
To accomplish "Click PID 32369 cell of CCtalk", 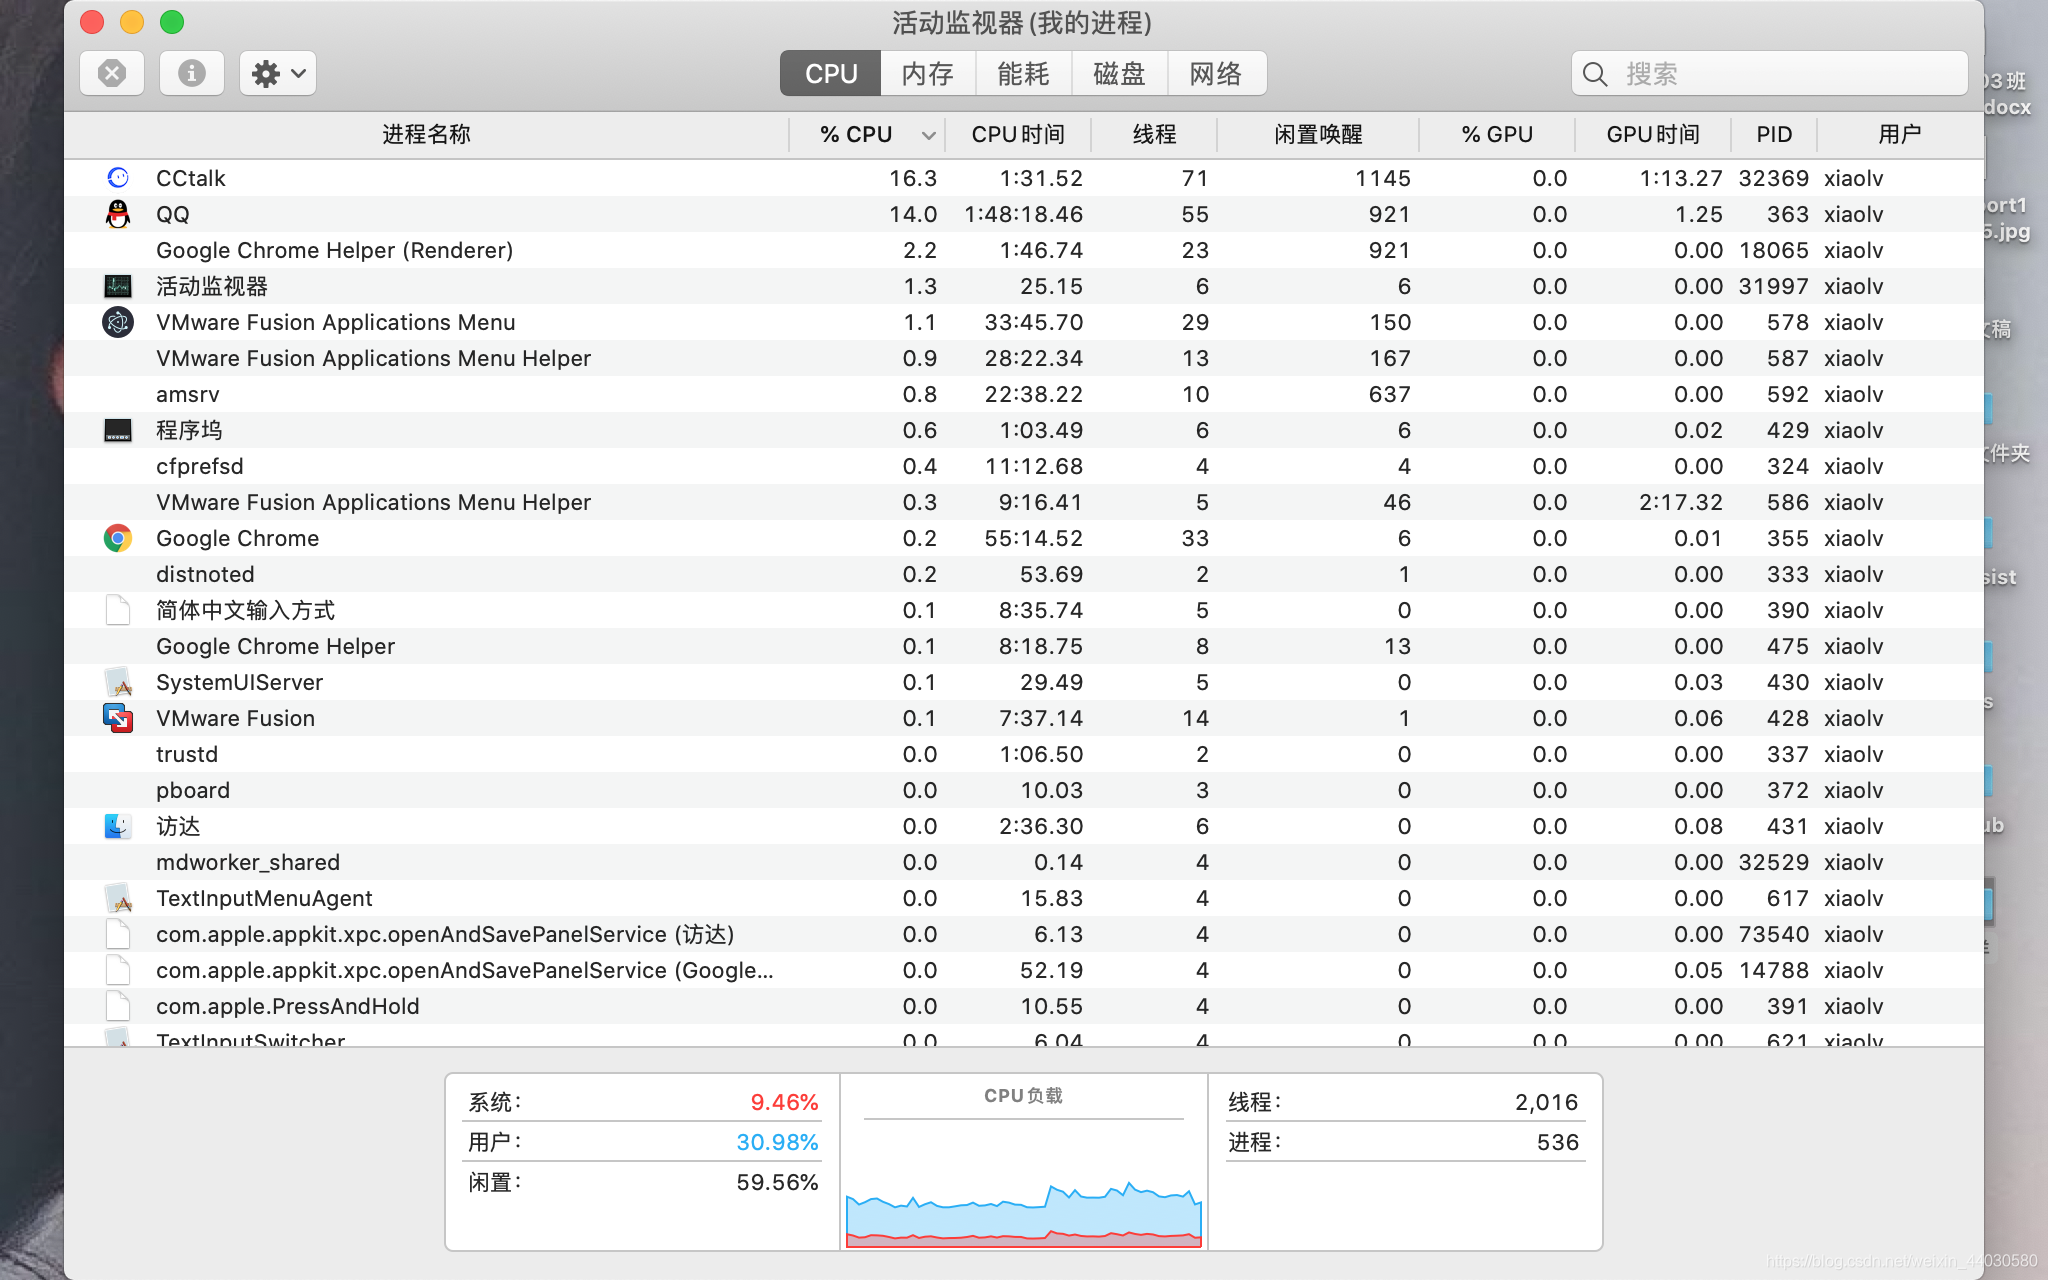I will point(1773,178).
